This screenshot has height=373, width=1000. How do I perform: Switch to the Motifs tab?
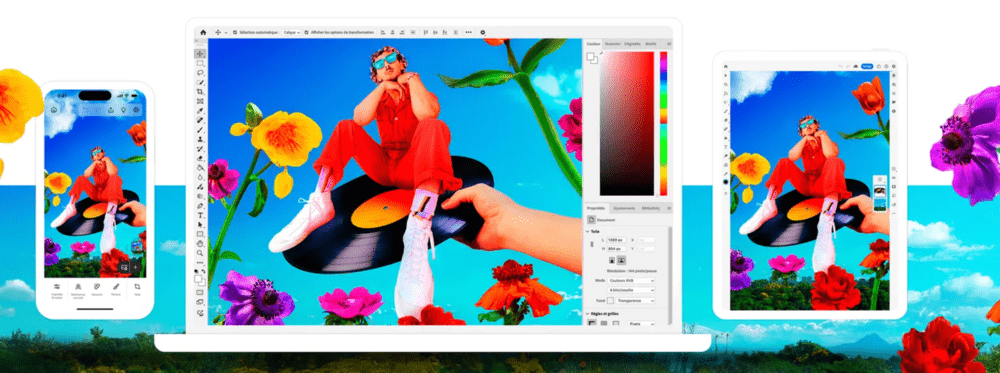(651, 44)
